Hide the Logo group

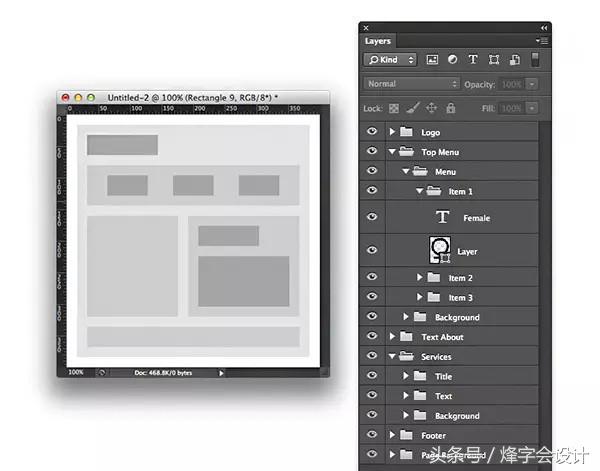tap(372, 131)
